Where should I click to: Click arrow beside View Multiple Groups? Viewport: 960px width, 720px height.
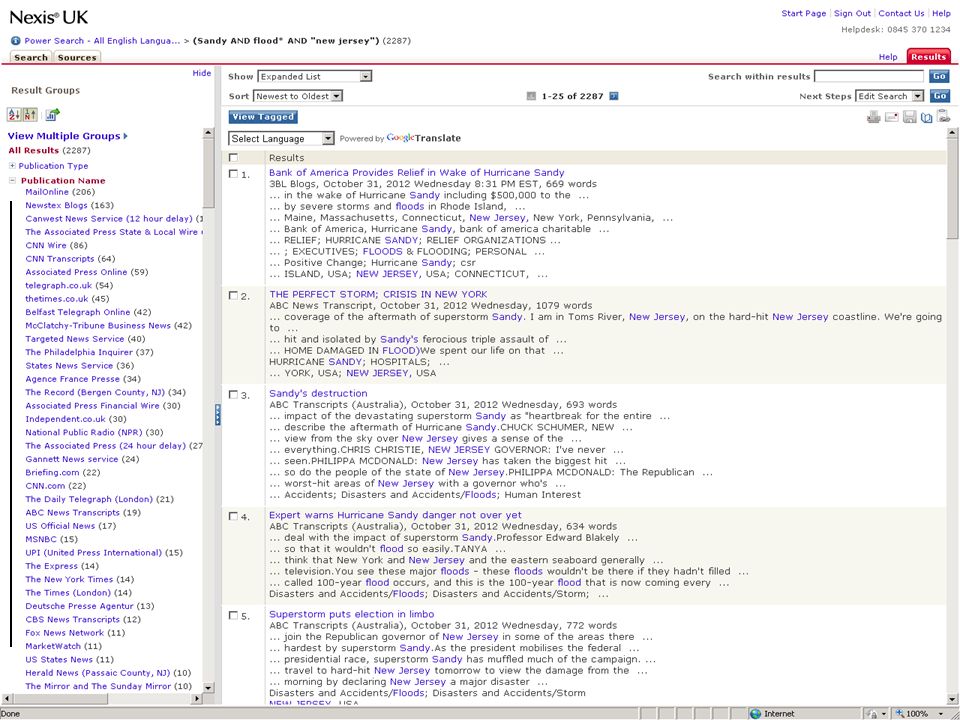126,136
